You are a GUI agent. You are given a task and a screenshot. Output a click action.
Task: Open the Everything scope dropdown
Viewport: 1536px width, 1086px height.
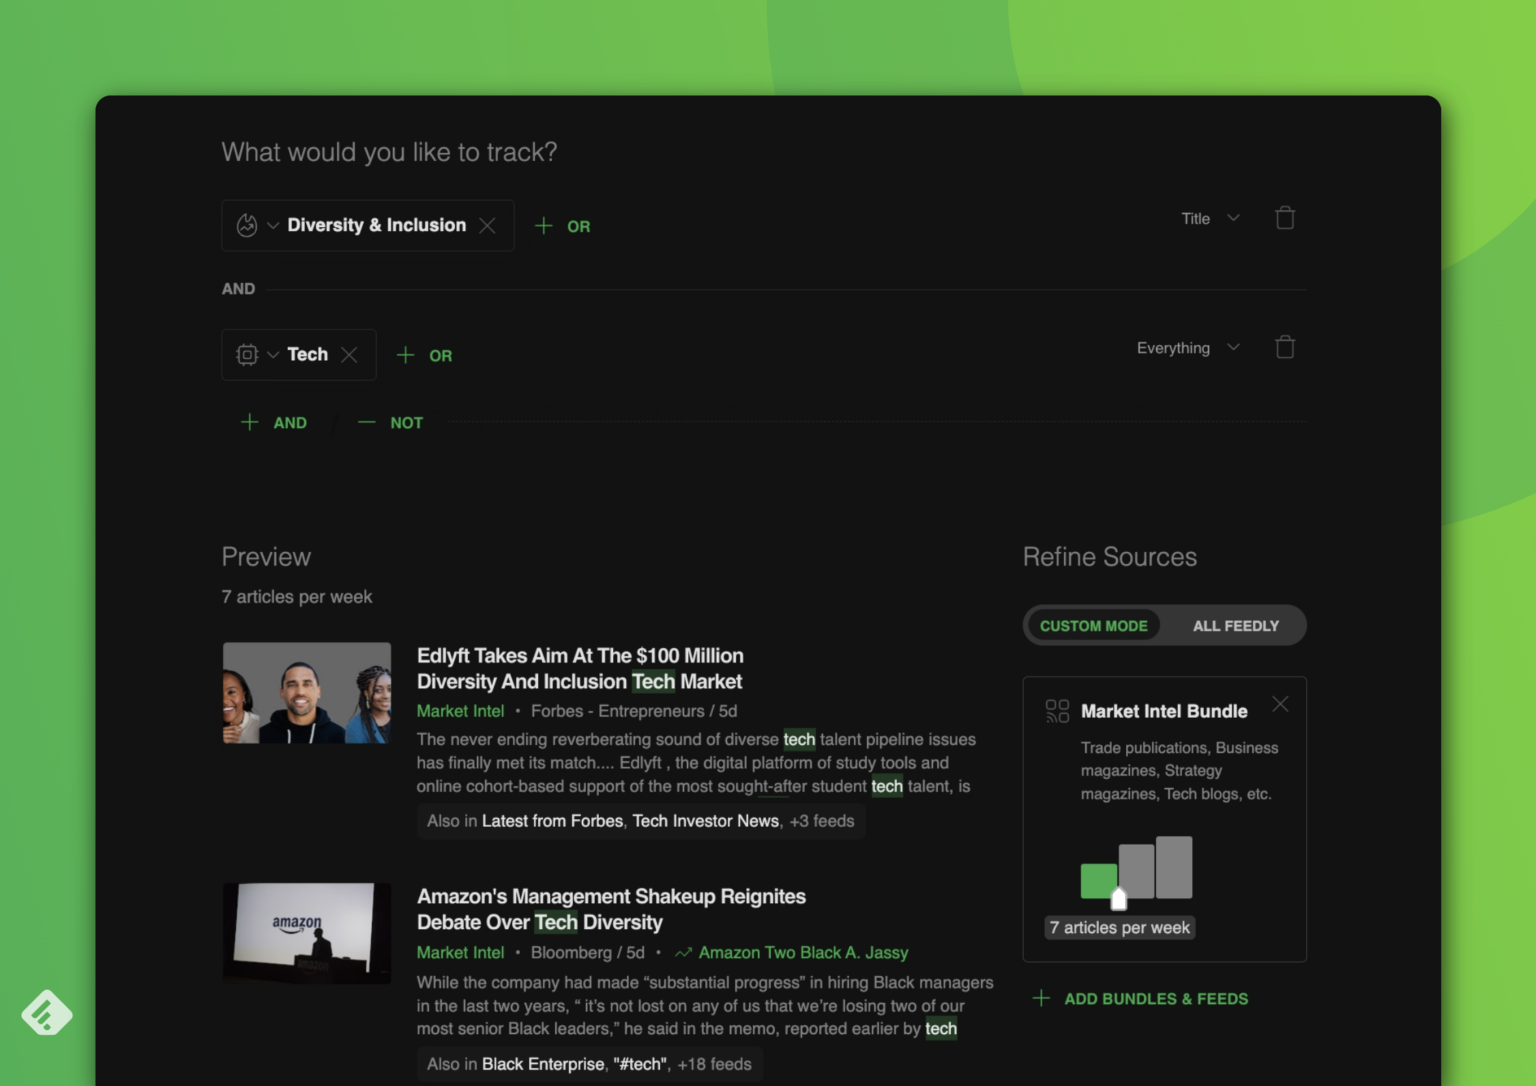[1188, 348]
